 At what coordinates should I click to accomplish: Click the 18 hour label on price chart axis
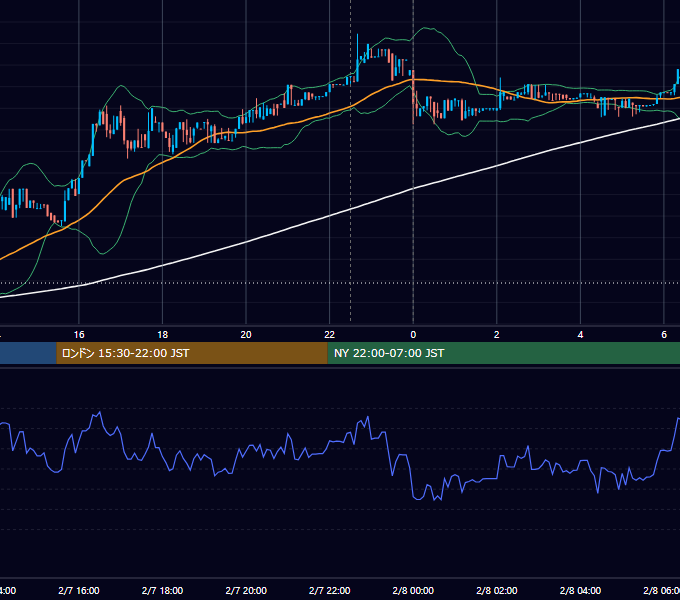(x=163, y=335)
